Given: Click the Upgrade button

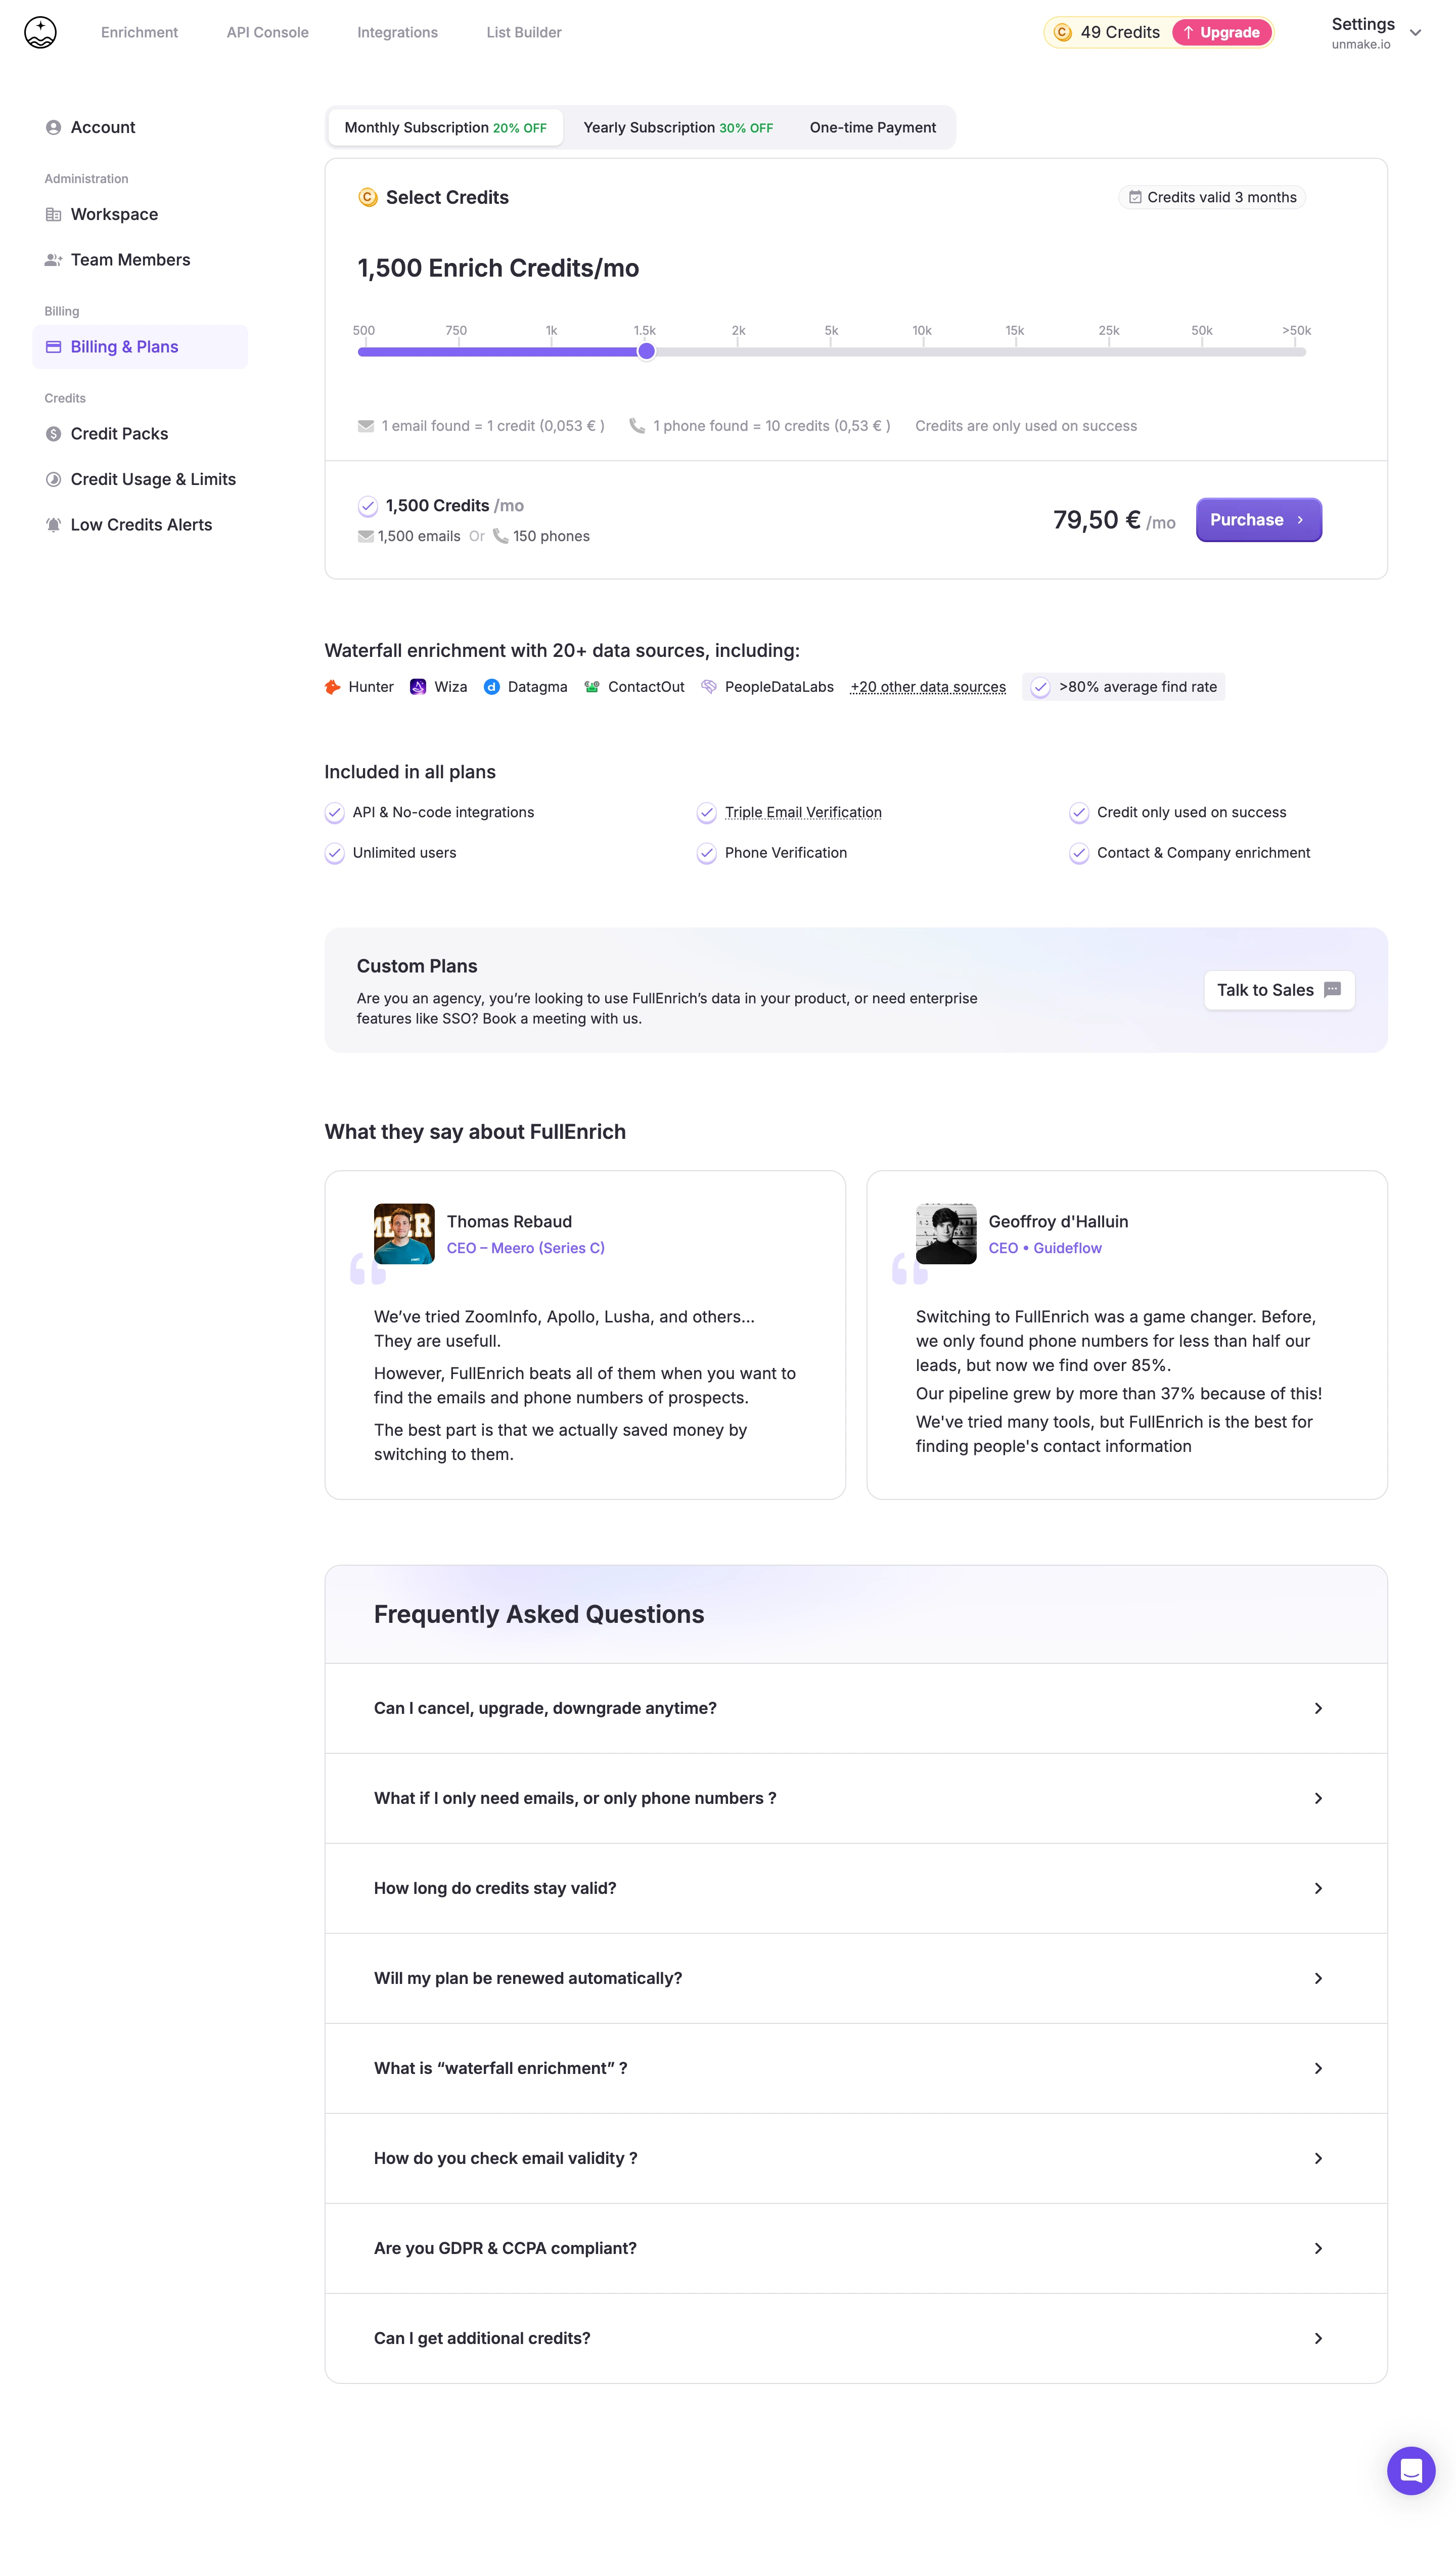Looking at the screenshot, I should coord(1221,32).
